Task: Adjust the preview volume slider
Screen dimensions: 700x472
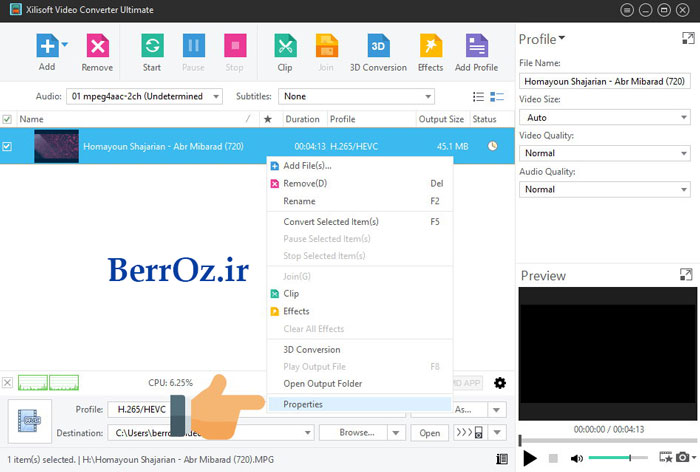Action: [x=615, y=458]
